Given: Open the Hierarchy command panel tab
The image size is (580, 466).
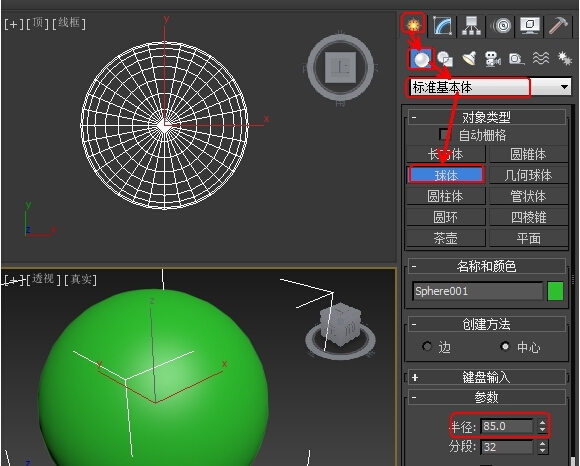Looking at the screenshot, I should [x=471, y=26].
